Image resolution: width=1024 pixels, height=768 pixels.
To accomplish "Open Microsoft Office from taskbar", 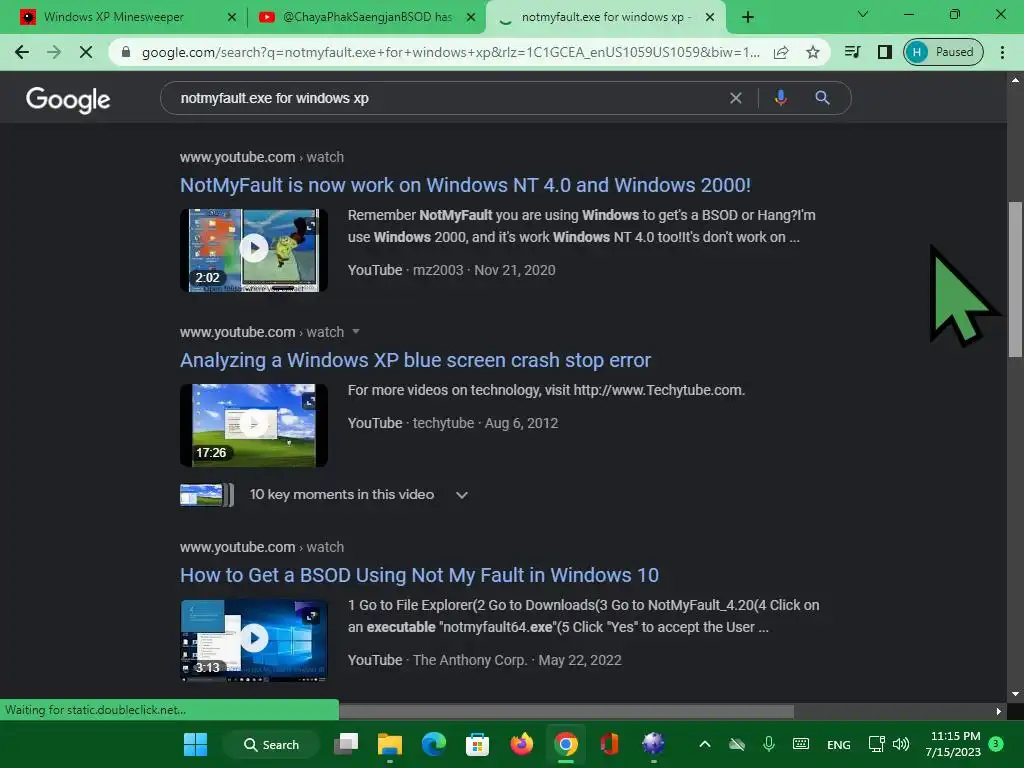I will [x=609, y=744].
